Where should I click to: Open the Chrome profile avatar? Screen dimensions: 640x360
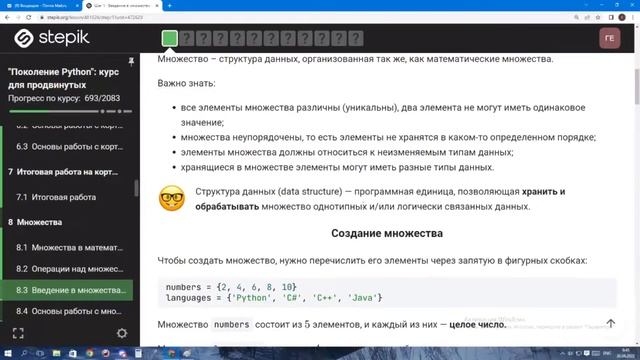pos(622,18)
